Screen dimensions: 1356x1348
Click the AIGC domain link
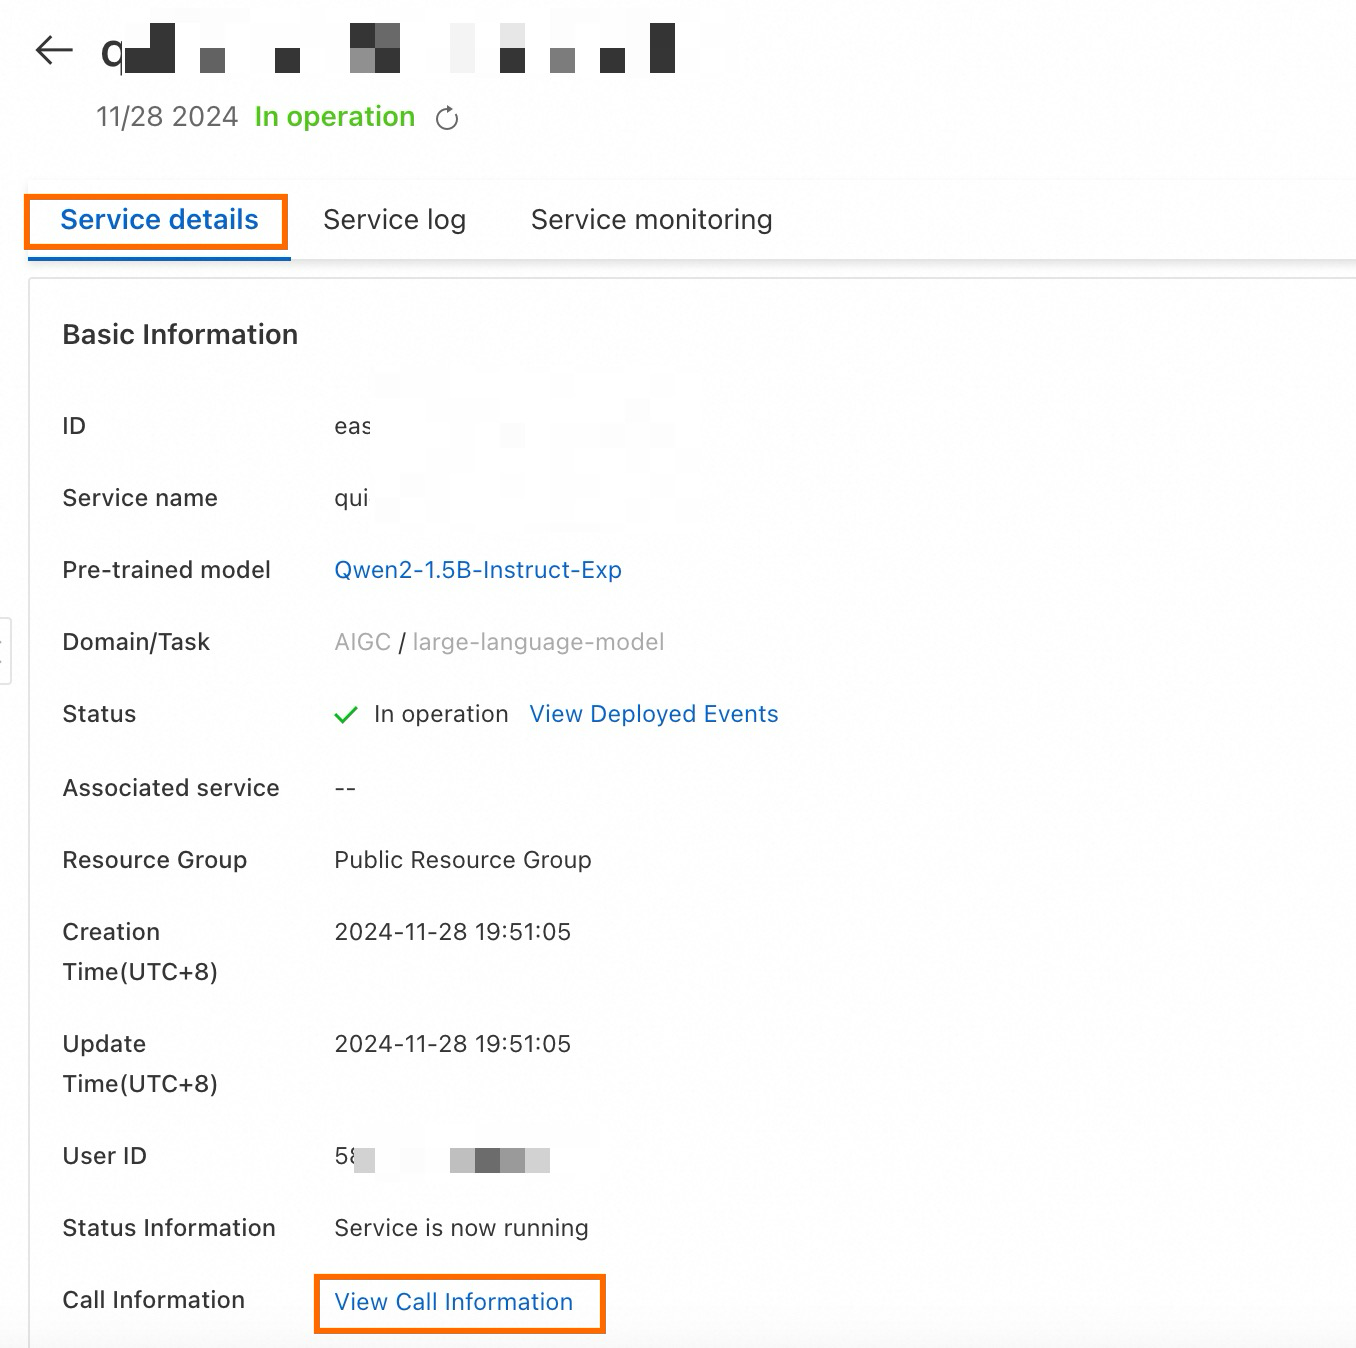coord(362,642)
